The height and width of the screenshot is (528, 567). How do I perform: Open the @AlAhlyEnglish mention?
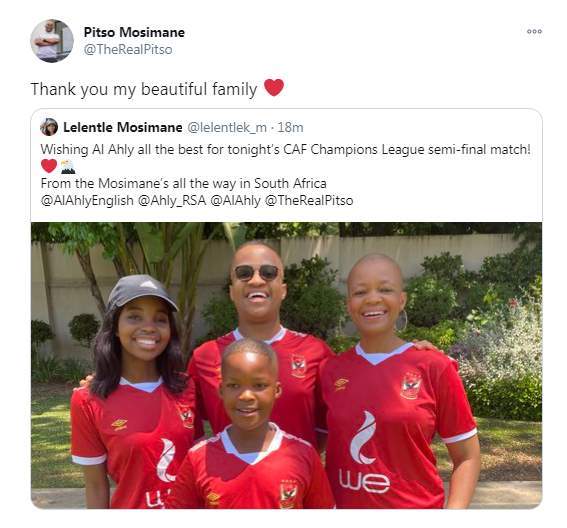click(x=87, y=200)
